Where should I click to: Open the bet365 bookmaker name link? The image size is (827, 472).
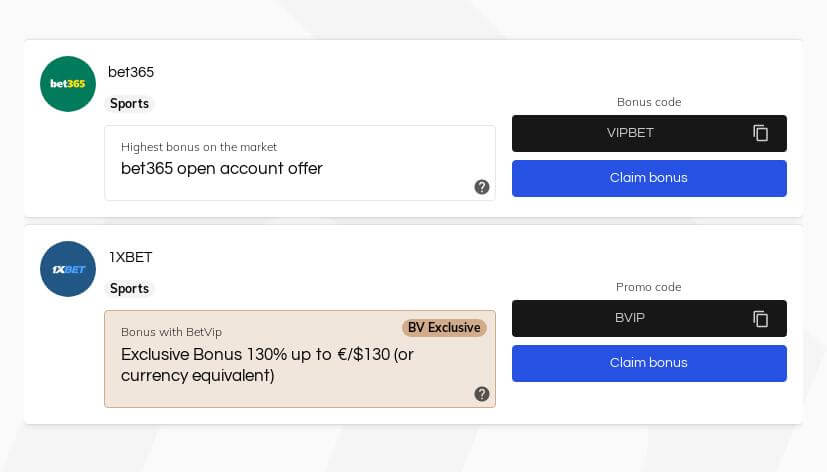pyautogui.click(x=131, y=72)
